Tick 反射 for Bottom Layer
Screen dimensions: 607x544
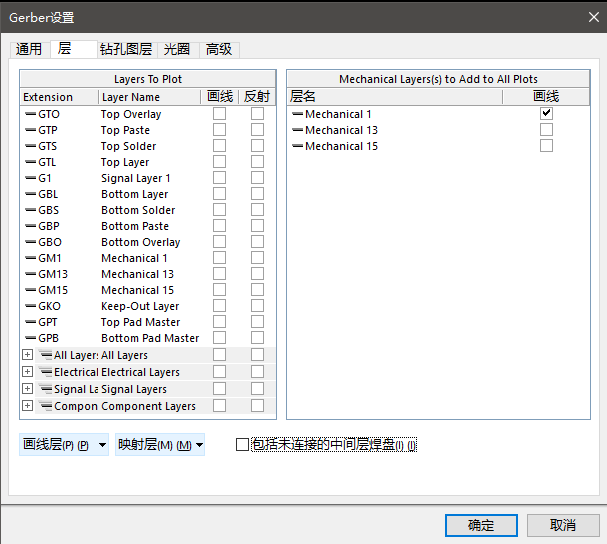click(257, 194)
